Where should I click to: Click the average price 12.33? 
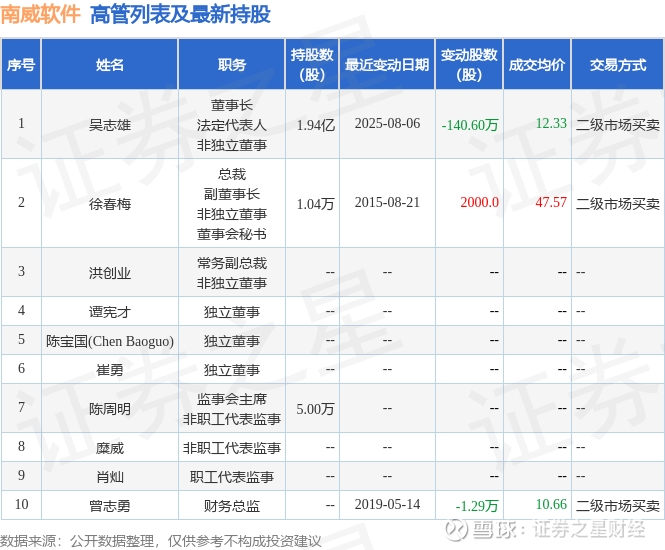coord(551,123)
